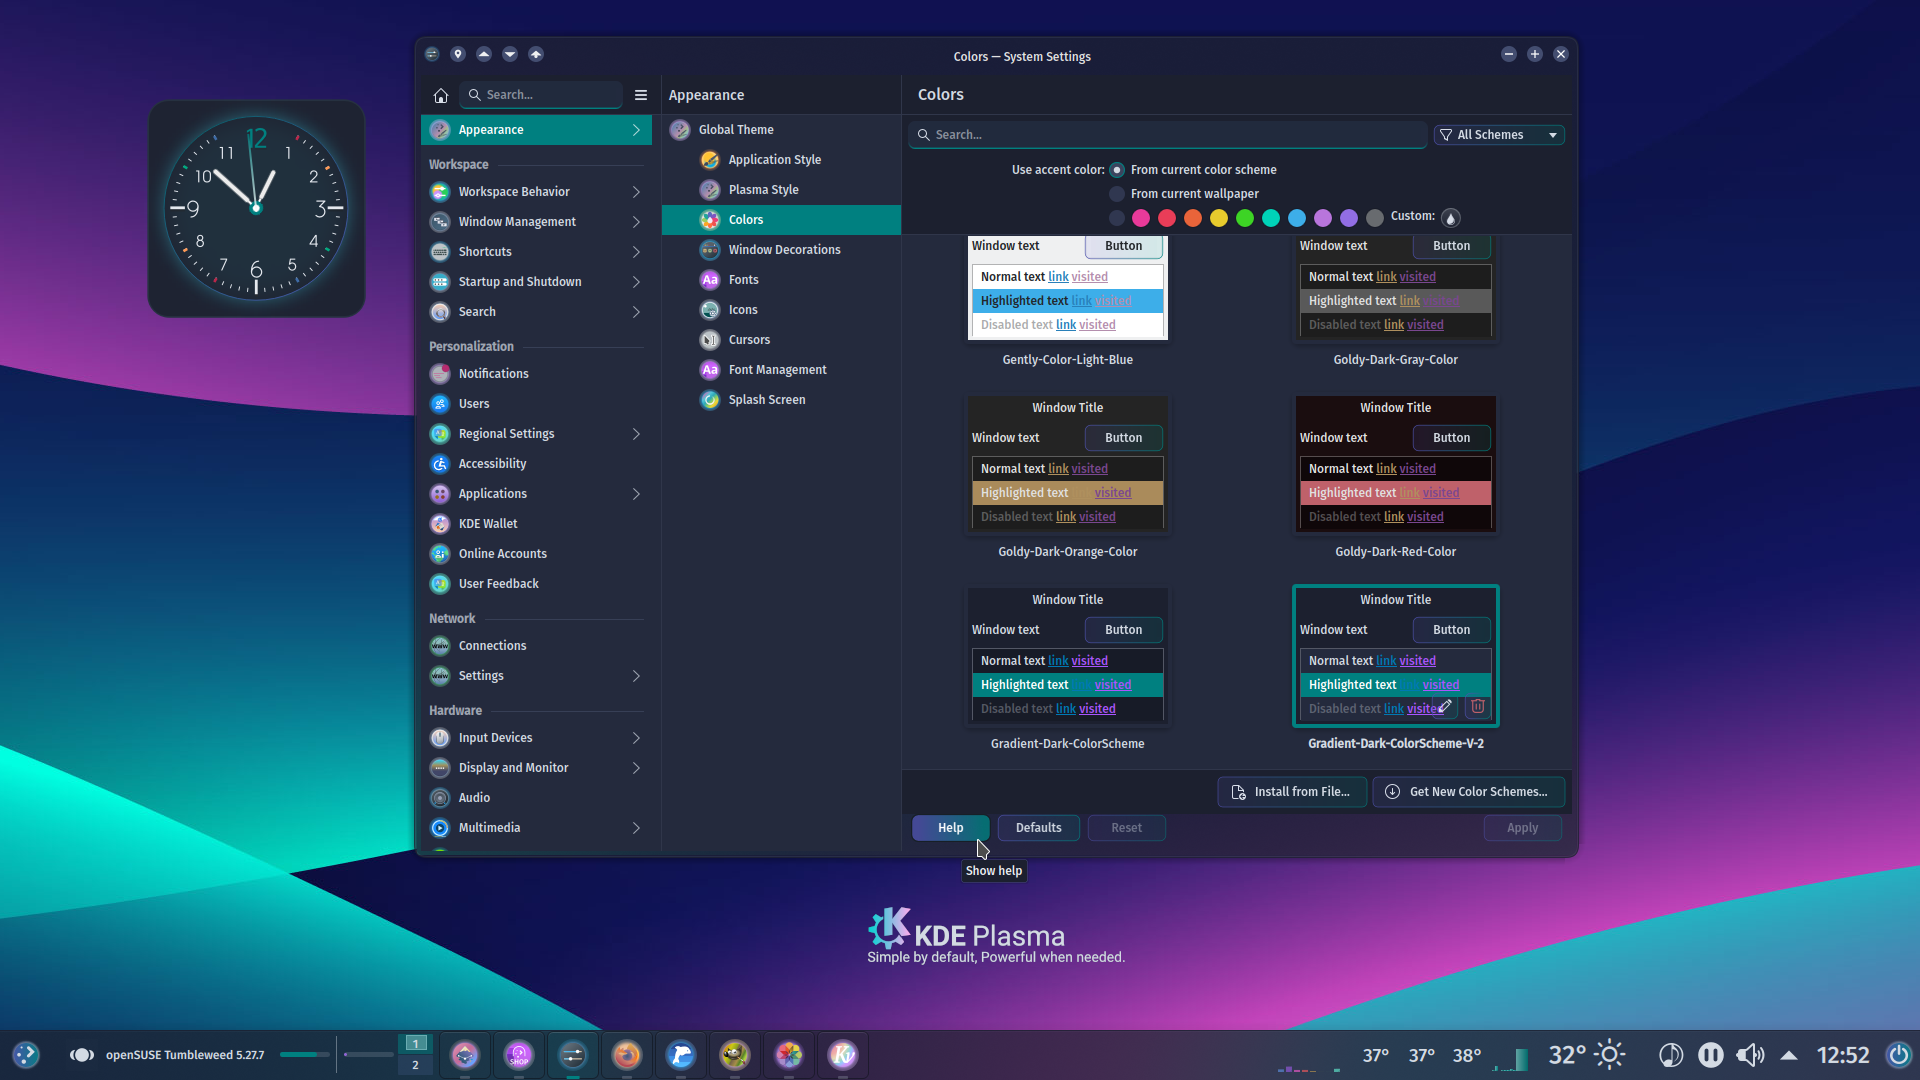
Task: Open the volume control in system tray
Action: pyautogui.click(x=1750, y=1054)
